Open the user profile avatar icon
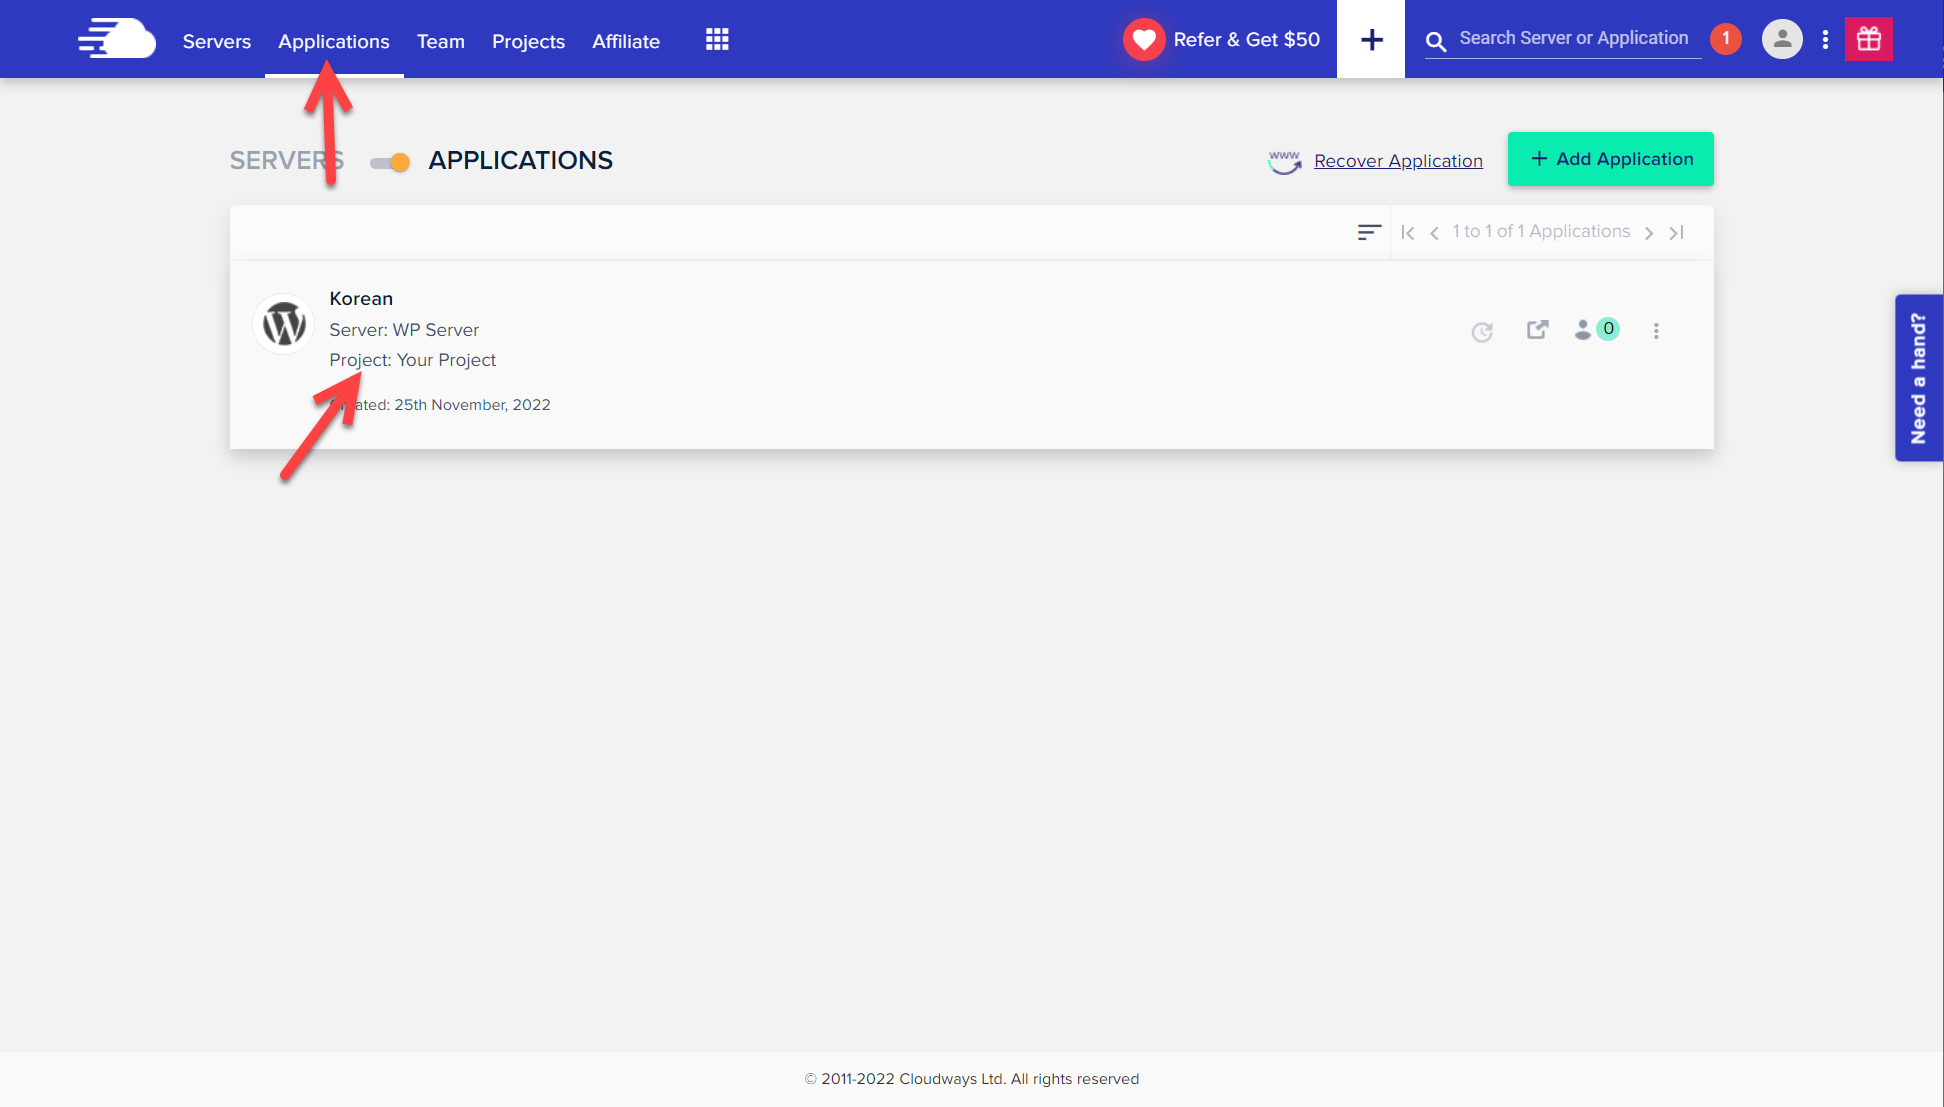Screen dimensions: 1944x1107 (1781, 40)
